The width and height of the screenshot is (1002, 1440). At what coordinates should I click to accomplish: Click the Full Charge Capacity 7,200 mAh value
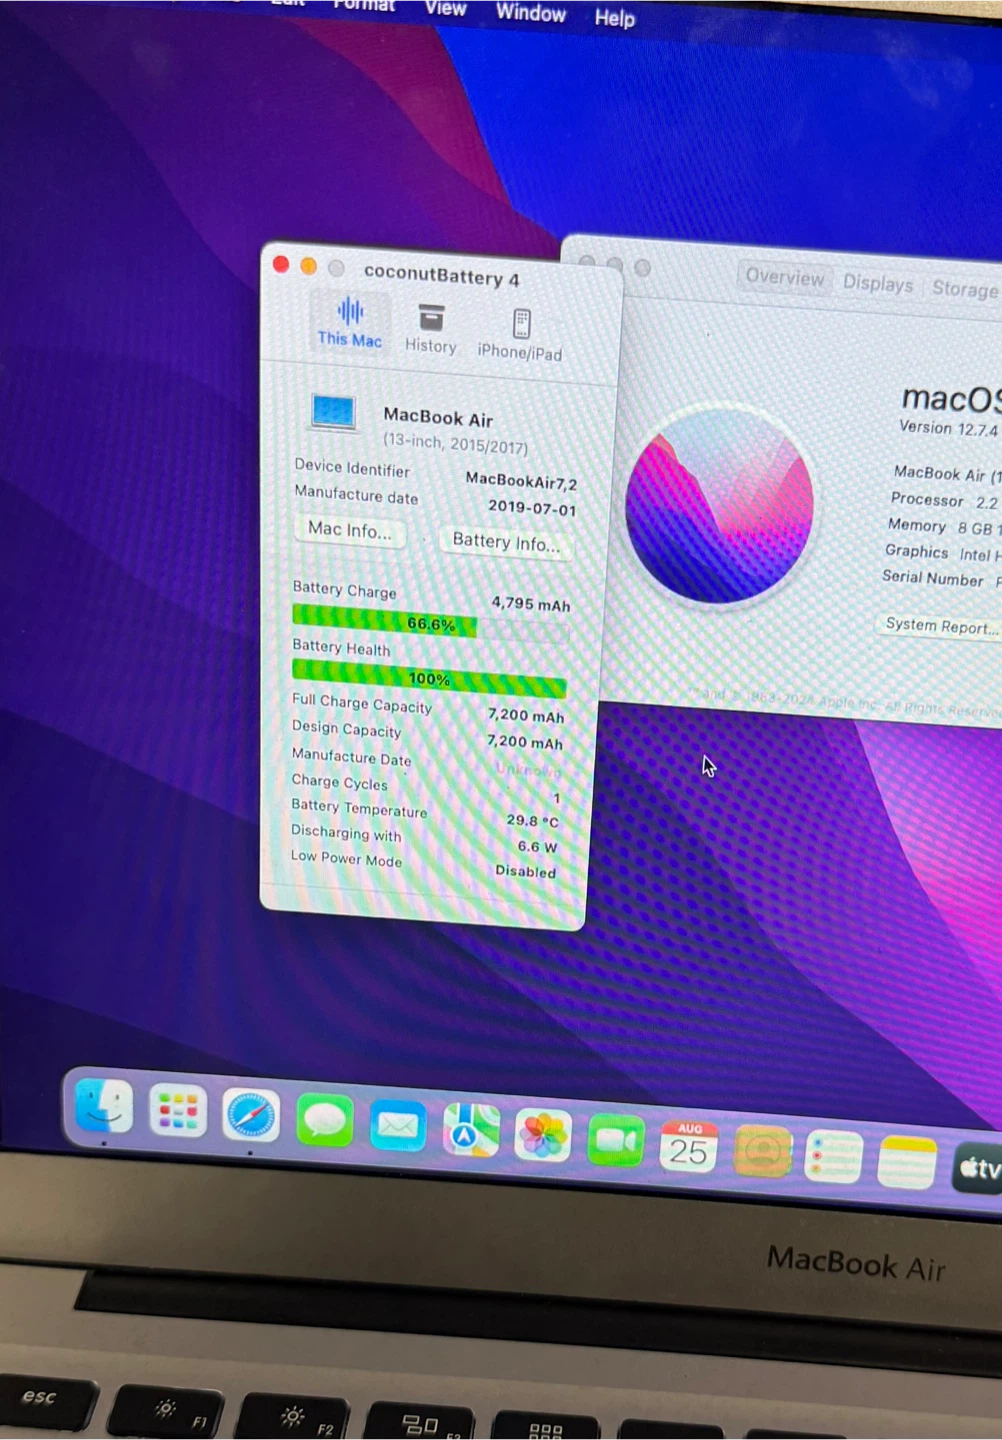526,715
